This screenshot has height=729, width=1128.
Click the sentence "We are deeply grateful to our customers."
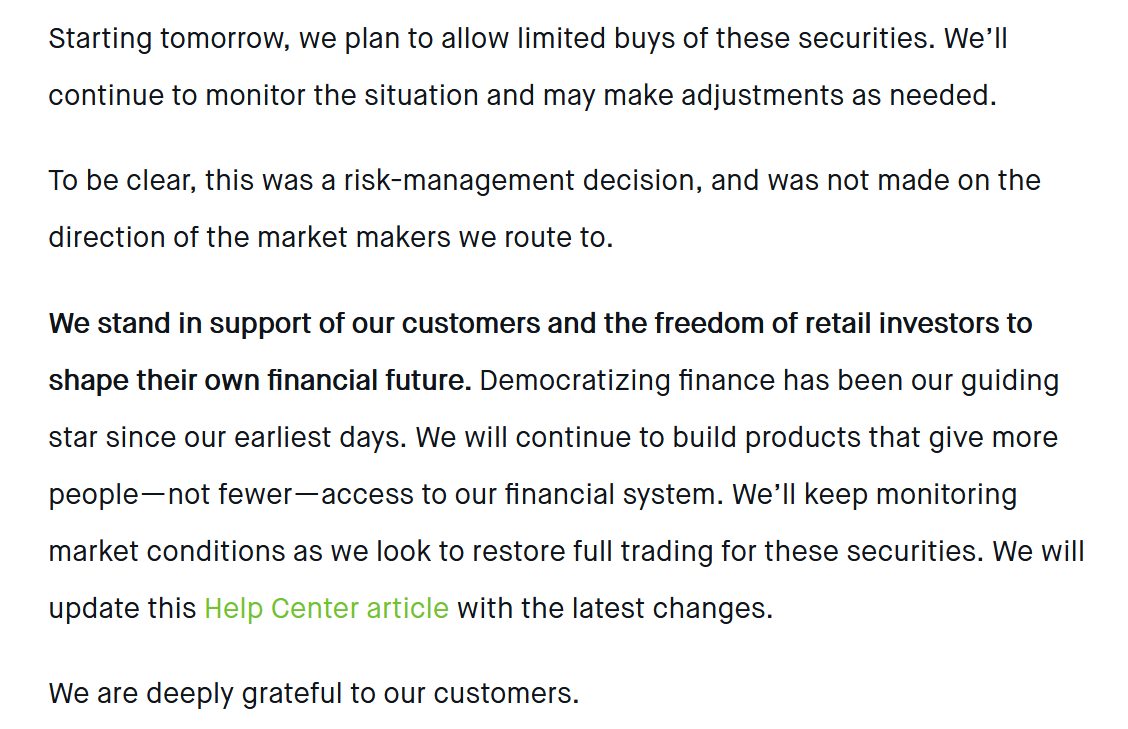(313, 693)
